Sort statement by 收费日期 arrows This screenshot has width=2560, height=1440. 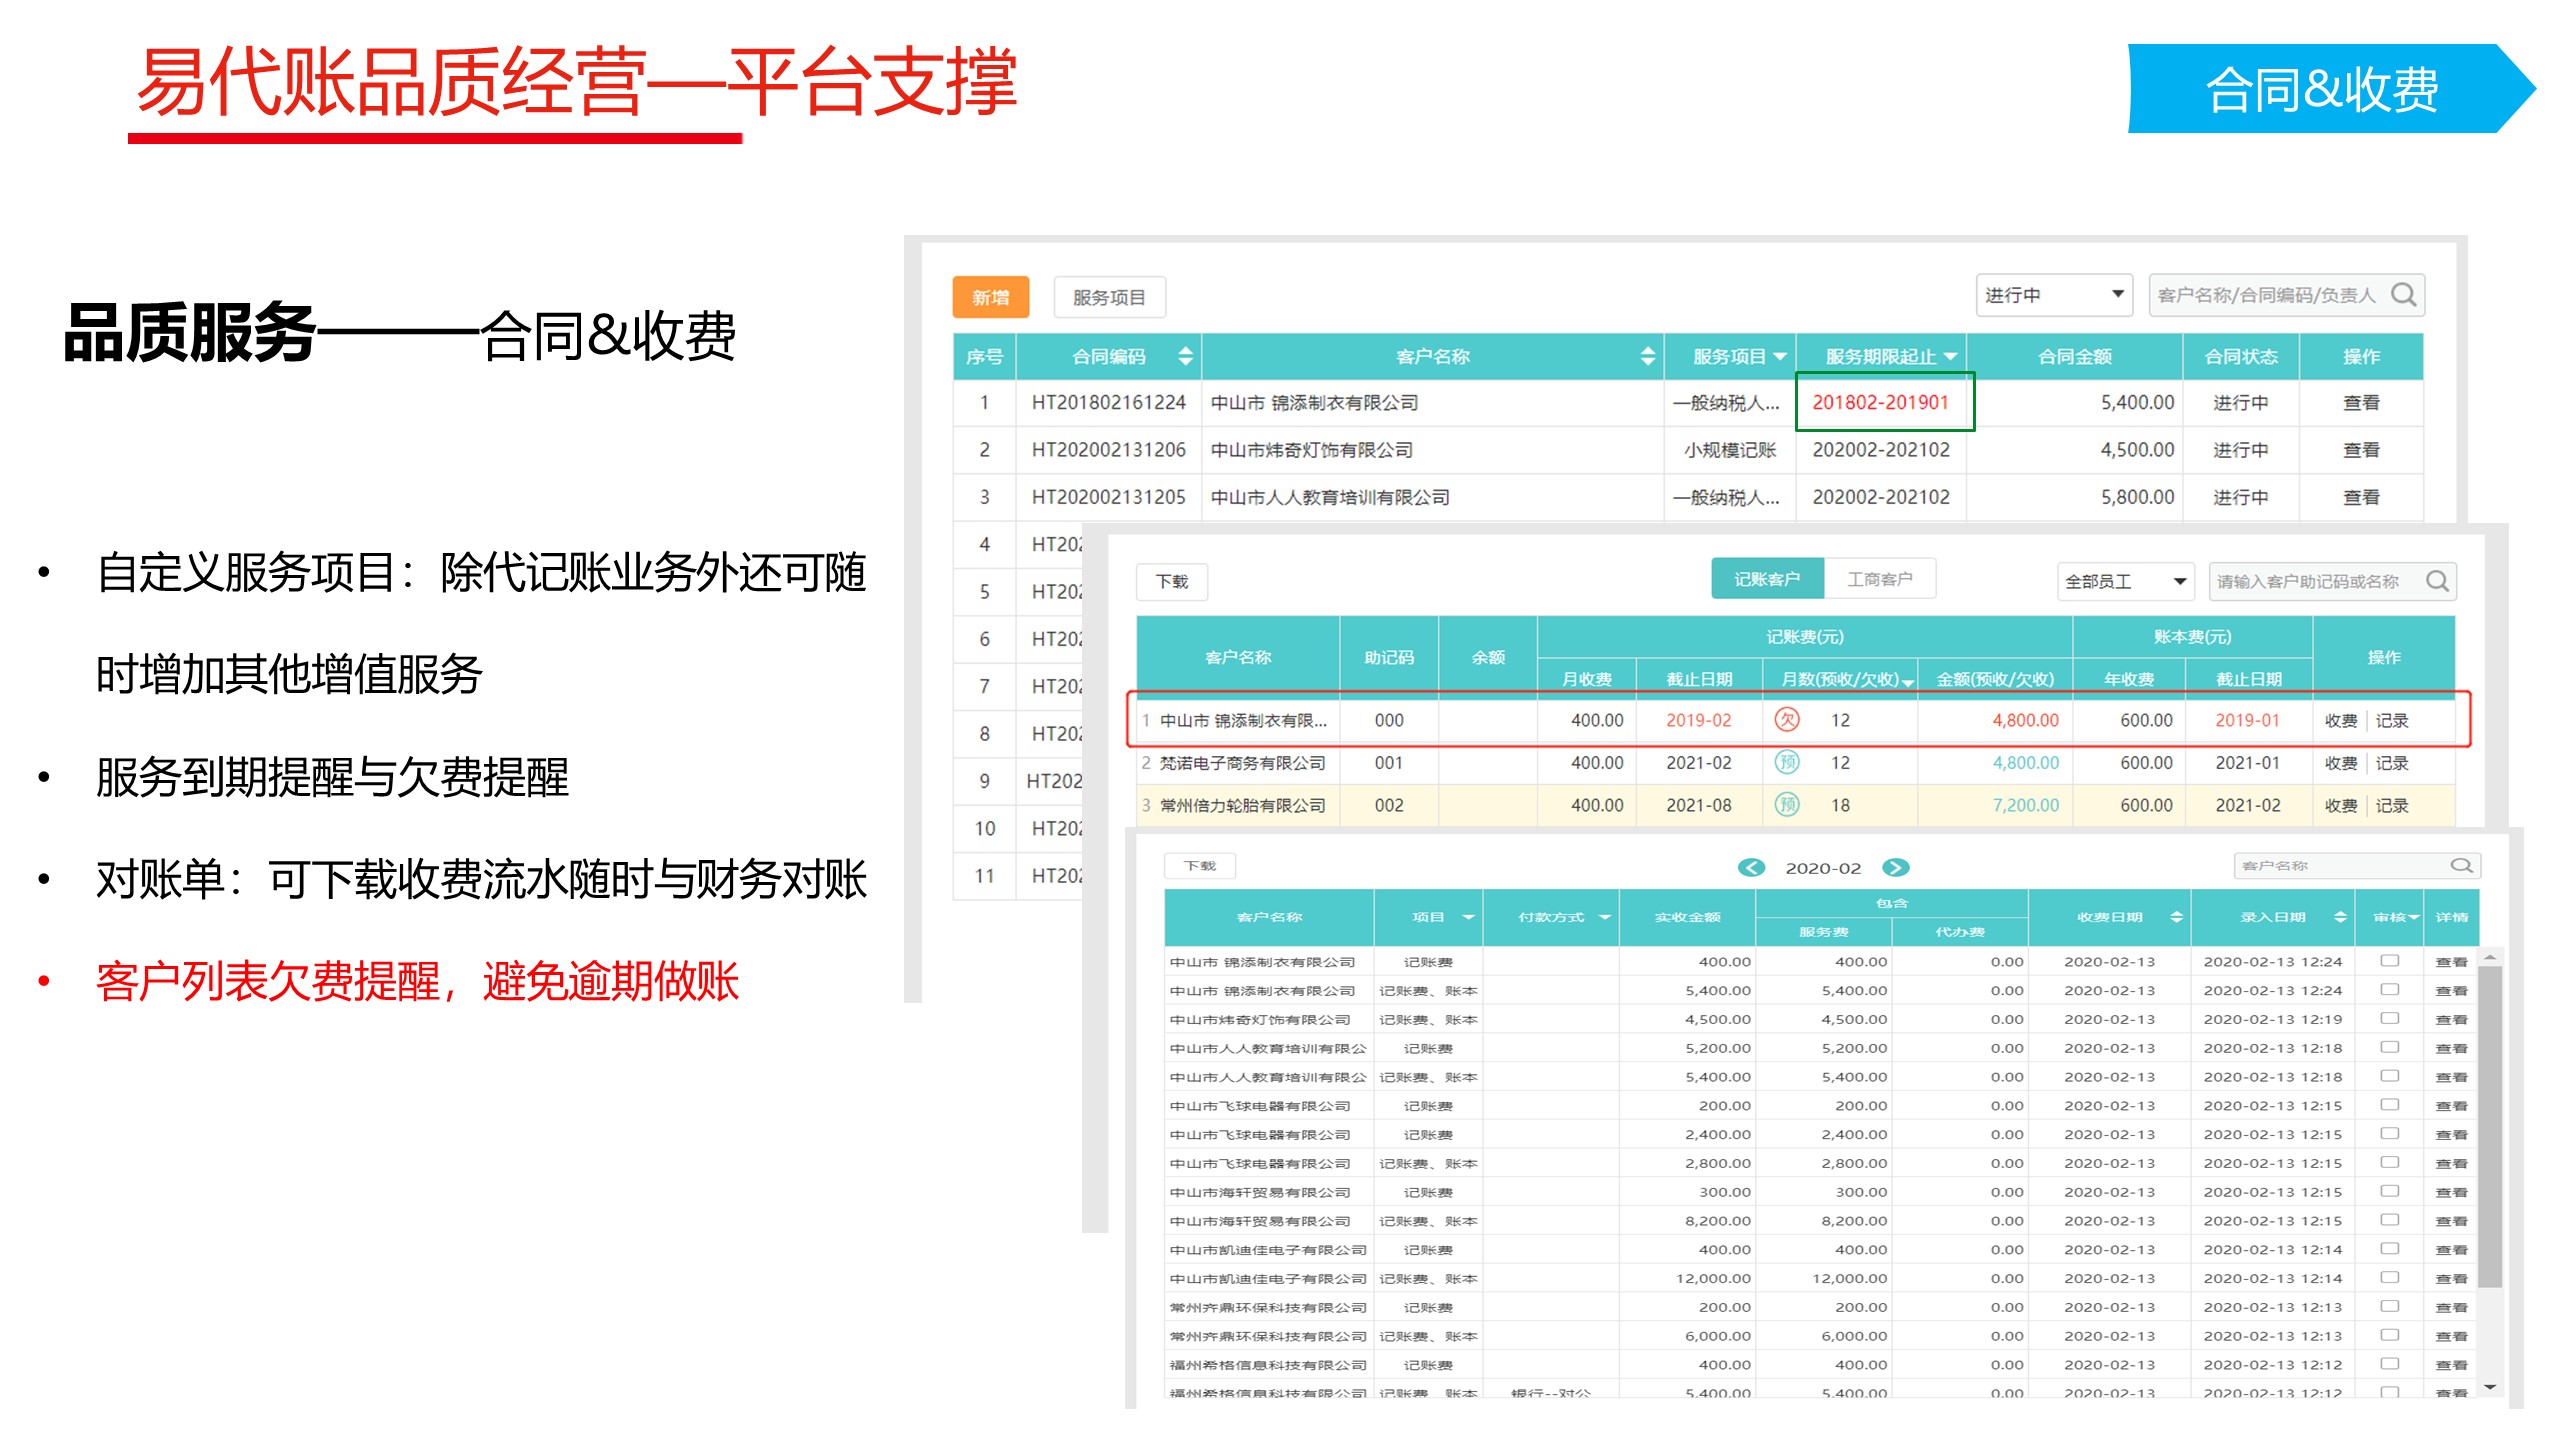tap(2176, 917)
